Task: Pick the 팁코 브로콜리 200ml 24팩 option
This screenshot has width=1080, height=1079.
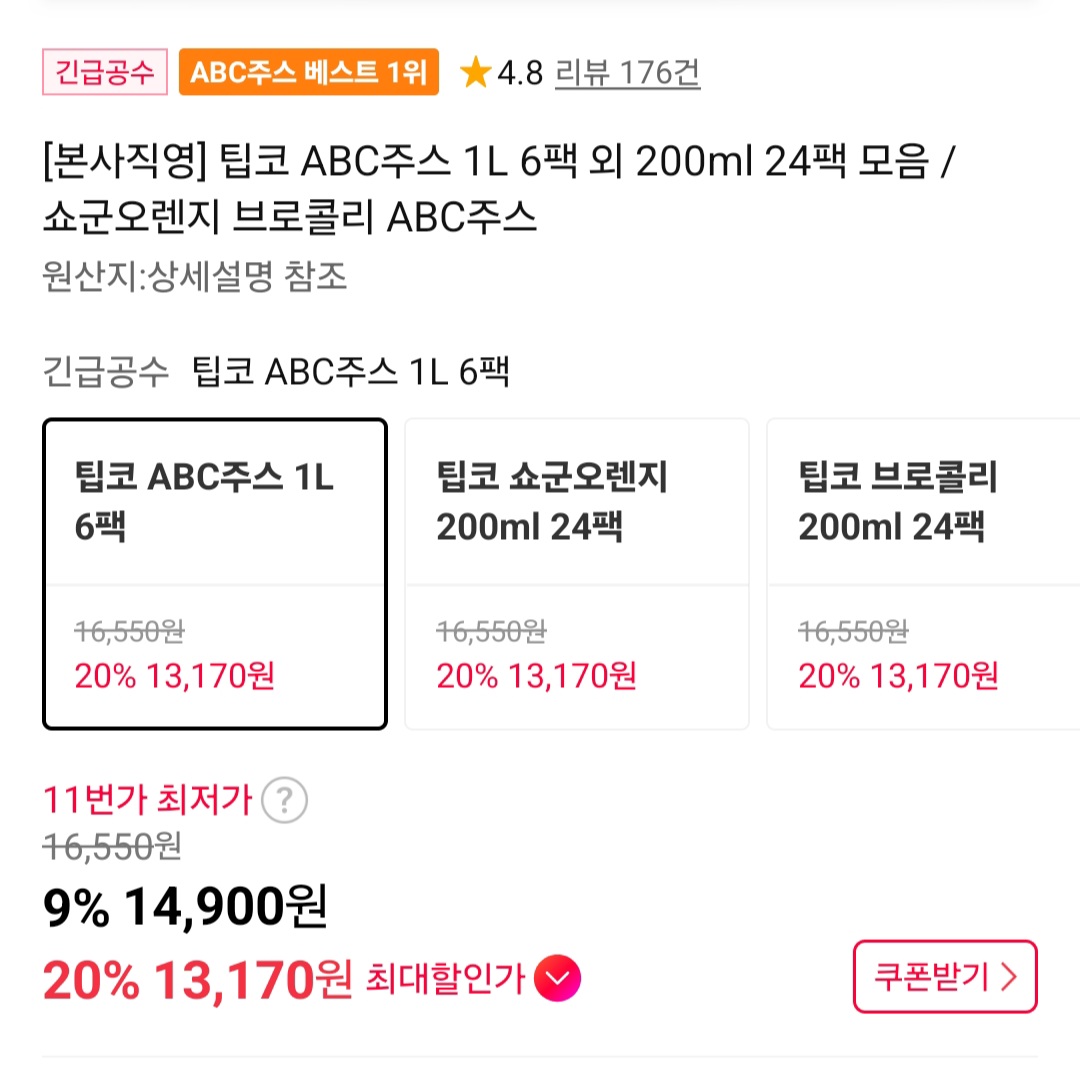Action: 923,574
